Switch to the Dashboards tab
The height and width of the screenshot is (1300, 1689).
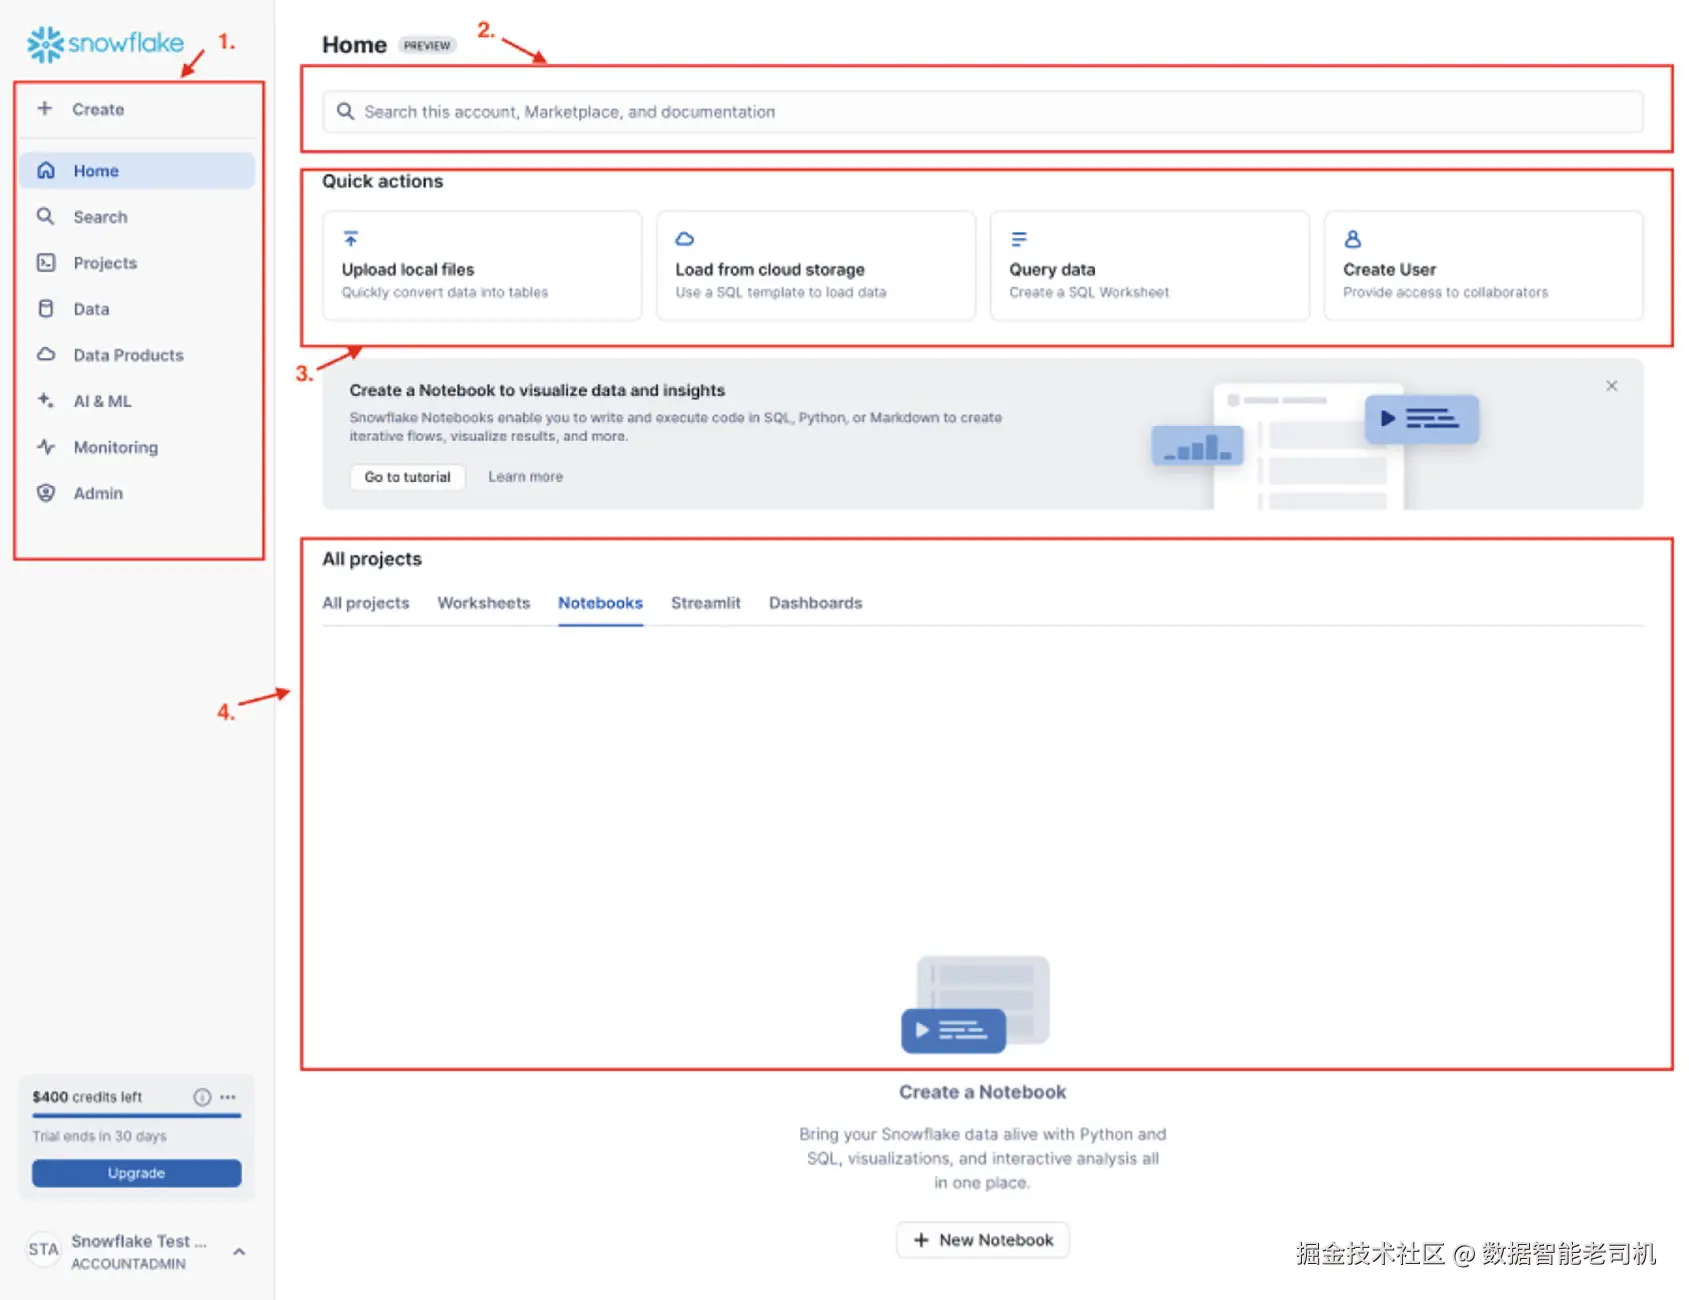click(x=815, y=603)
